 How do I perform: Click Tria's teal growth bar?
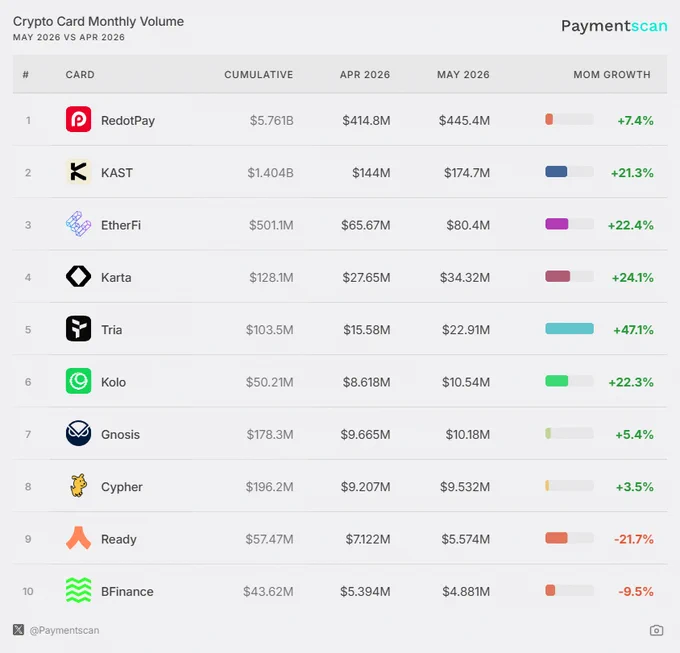(569, 329)
